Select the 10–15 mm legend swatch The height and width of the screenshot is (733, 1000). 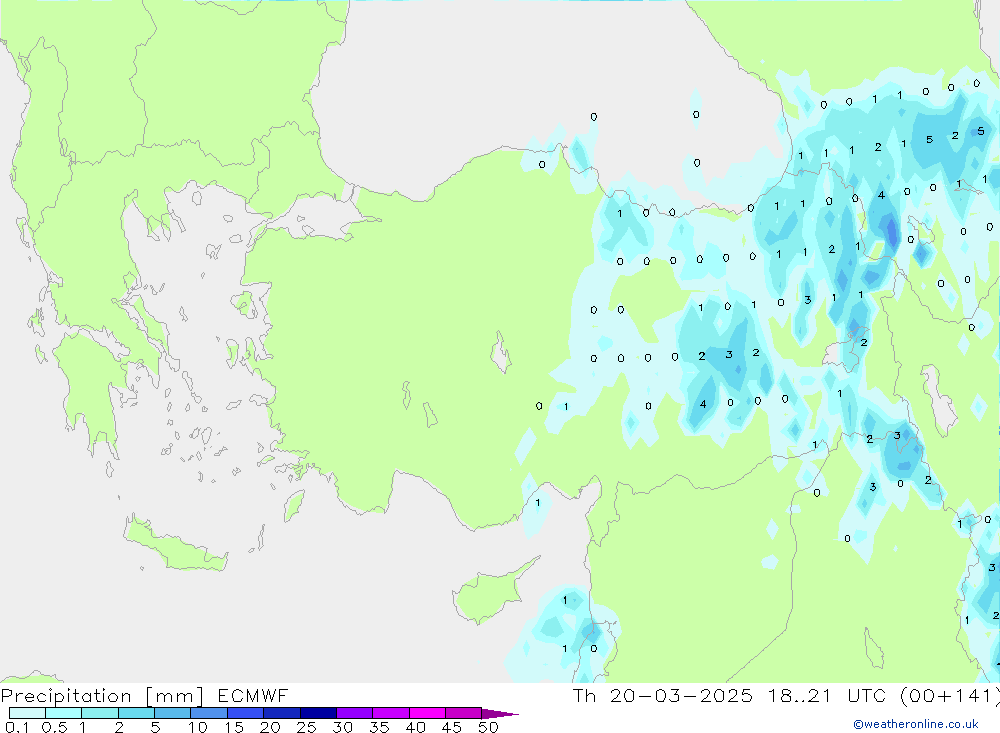(x=209, y=713)
